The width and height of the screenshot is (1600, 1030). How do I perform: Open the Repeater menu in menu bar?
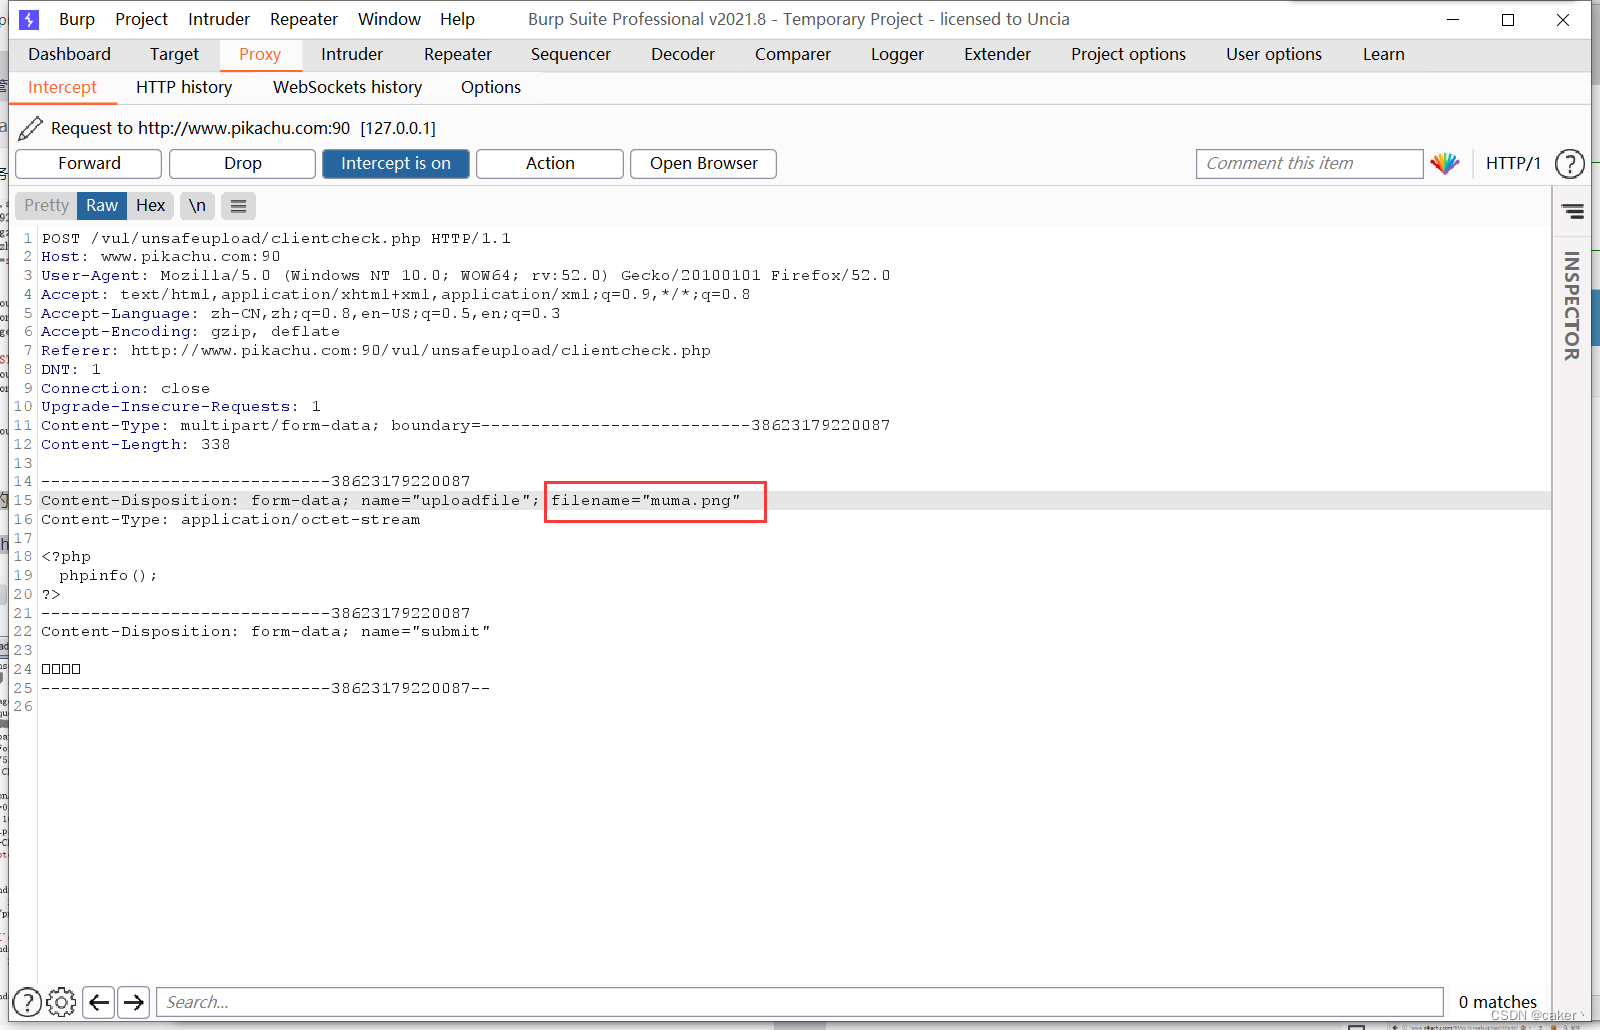click(x=304, y=19)
